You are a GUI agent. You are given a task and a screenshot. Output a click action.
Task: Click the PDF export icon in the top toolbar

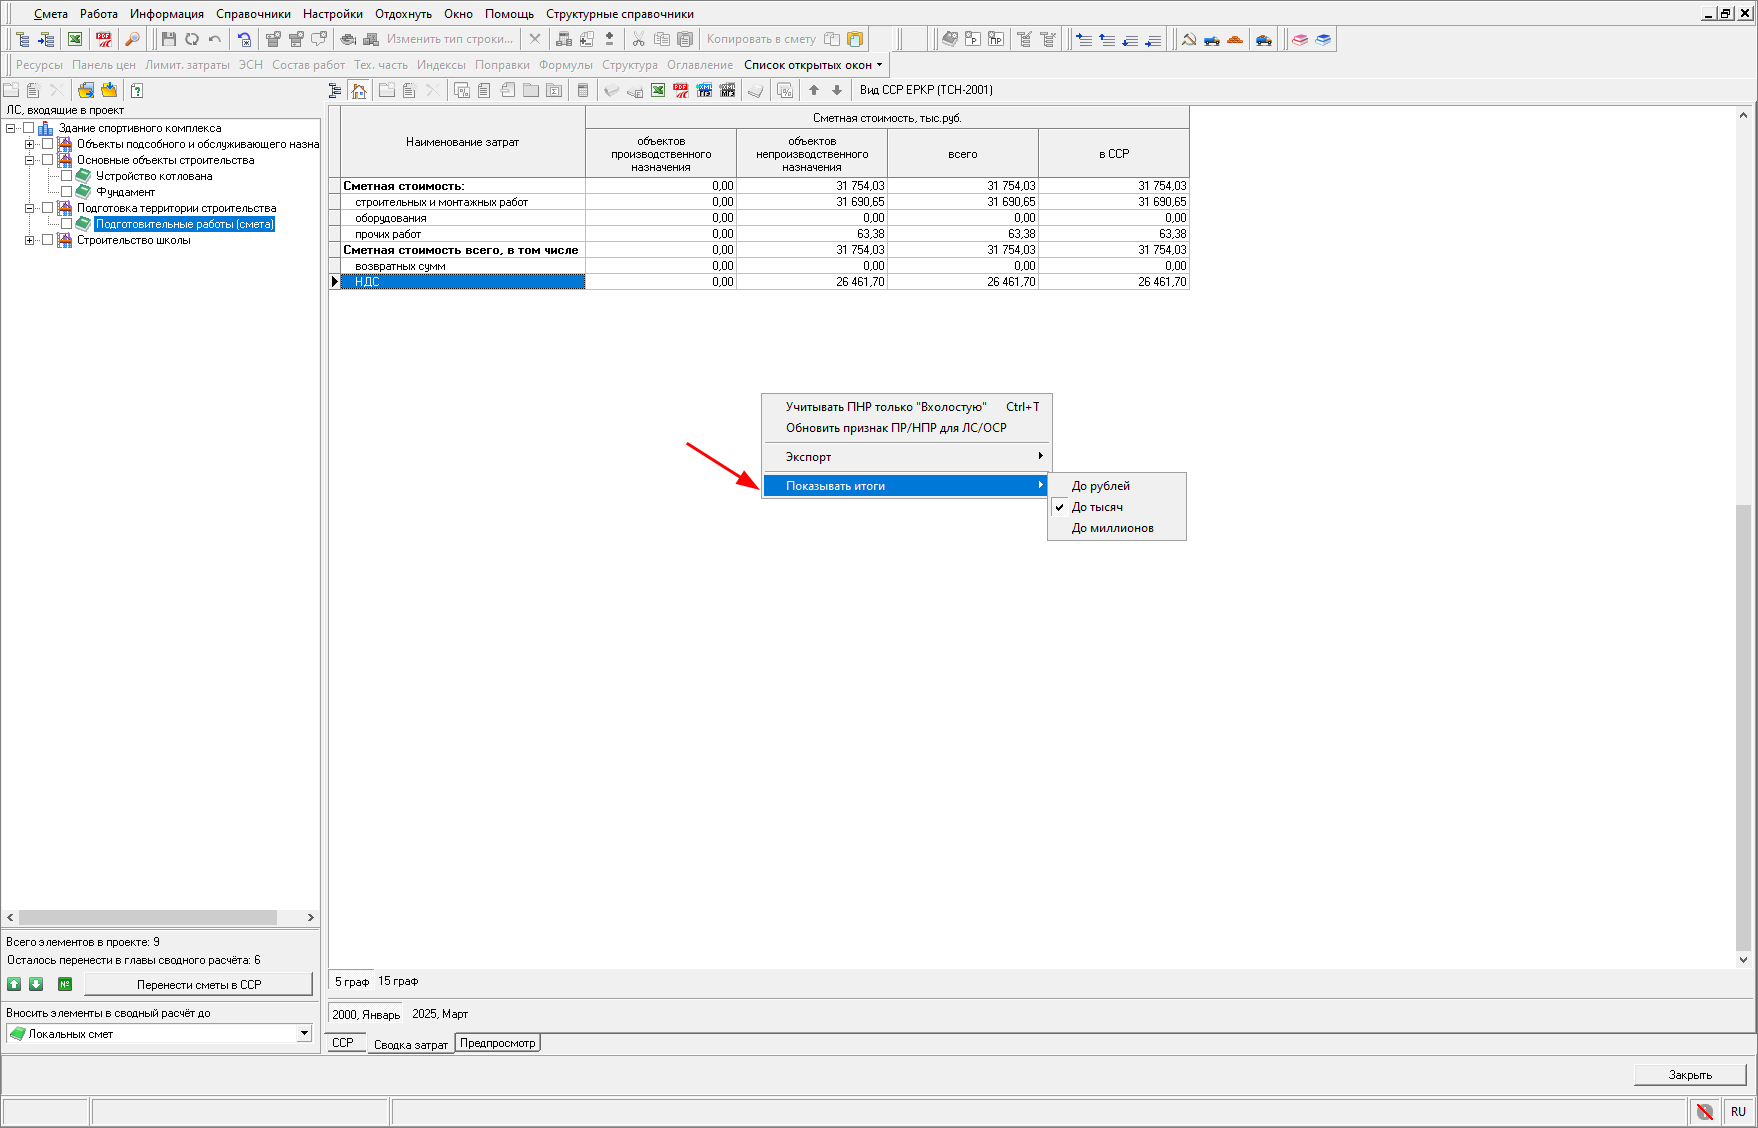[x=103, y=39]
